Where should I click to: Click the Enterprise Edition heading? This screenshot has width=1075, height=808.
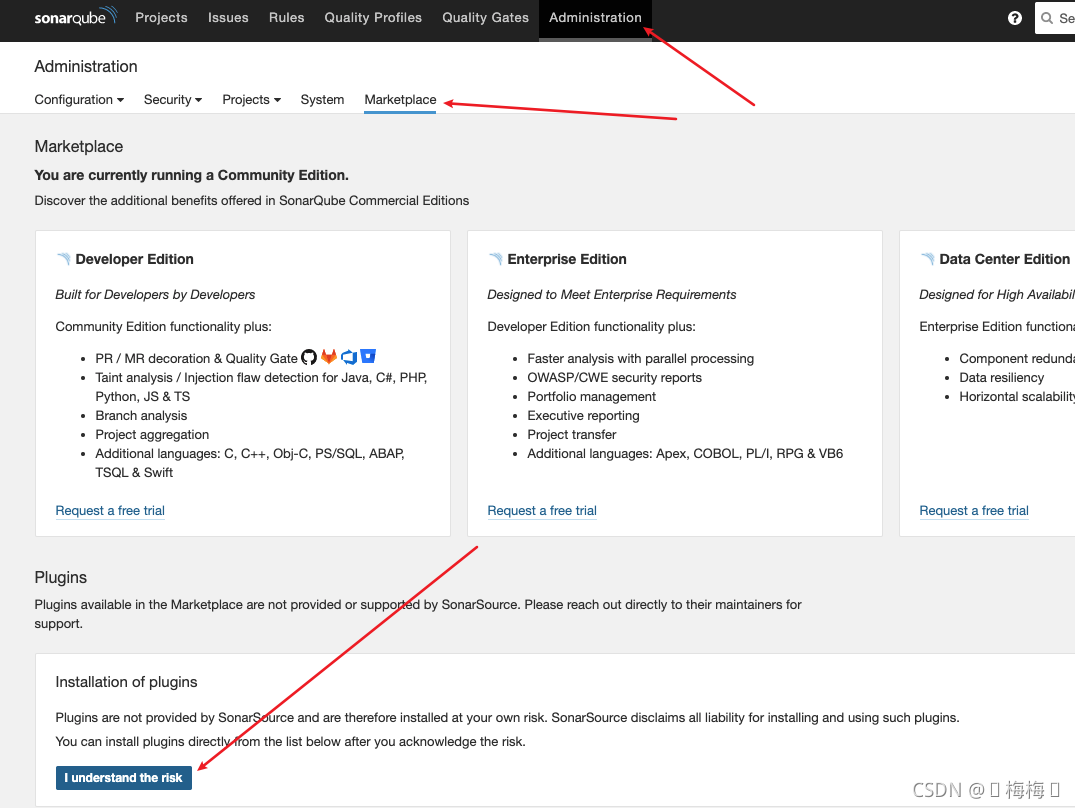point(567,259)
